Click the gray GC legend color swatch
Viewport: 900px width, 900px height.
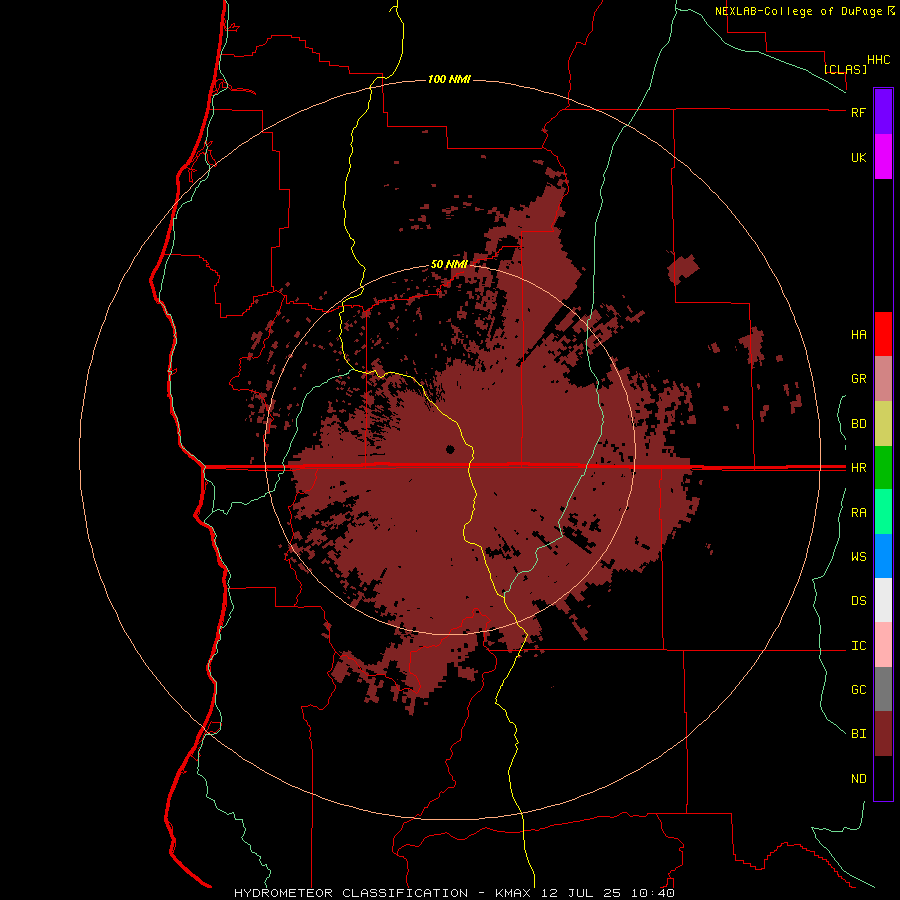point(883,689)
